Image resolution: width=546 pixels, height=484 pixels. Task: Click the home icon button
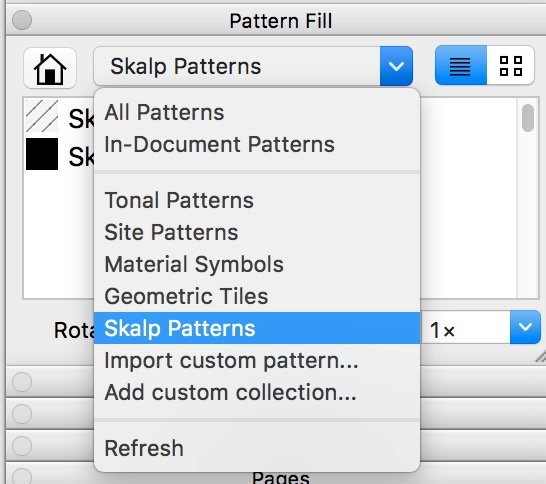pyautogui.click(x=50, y=68)
